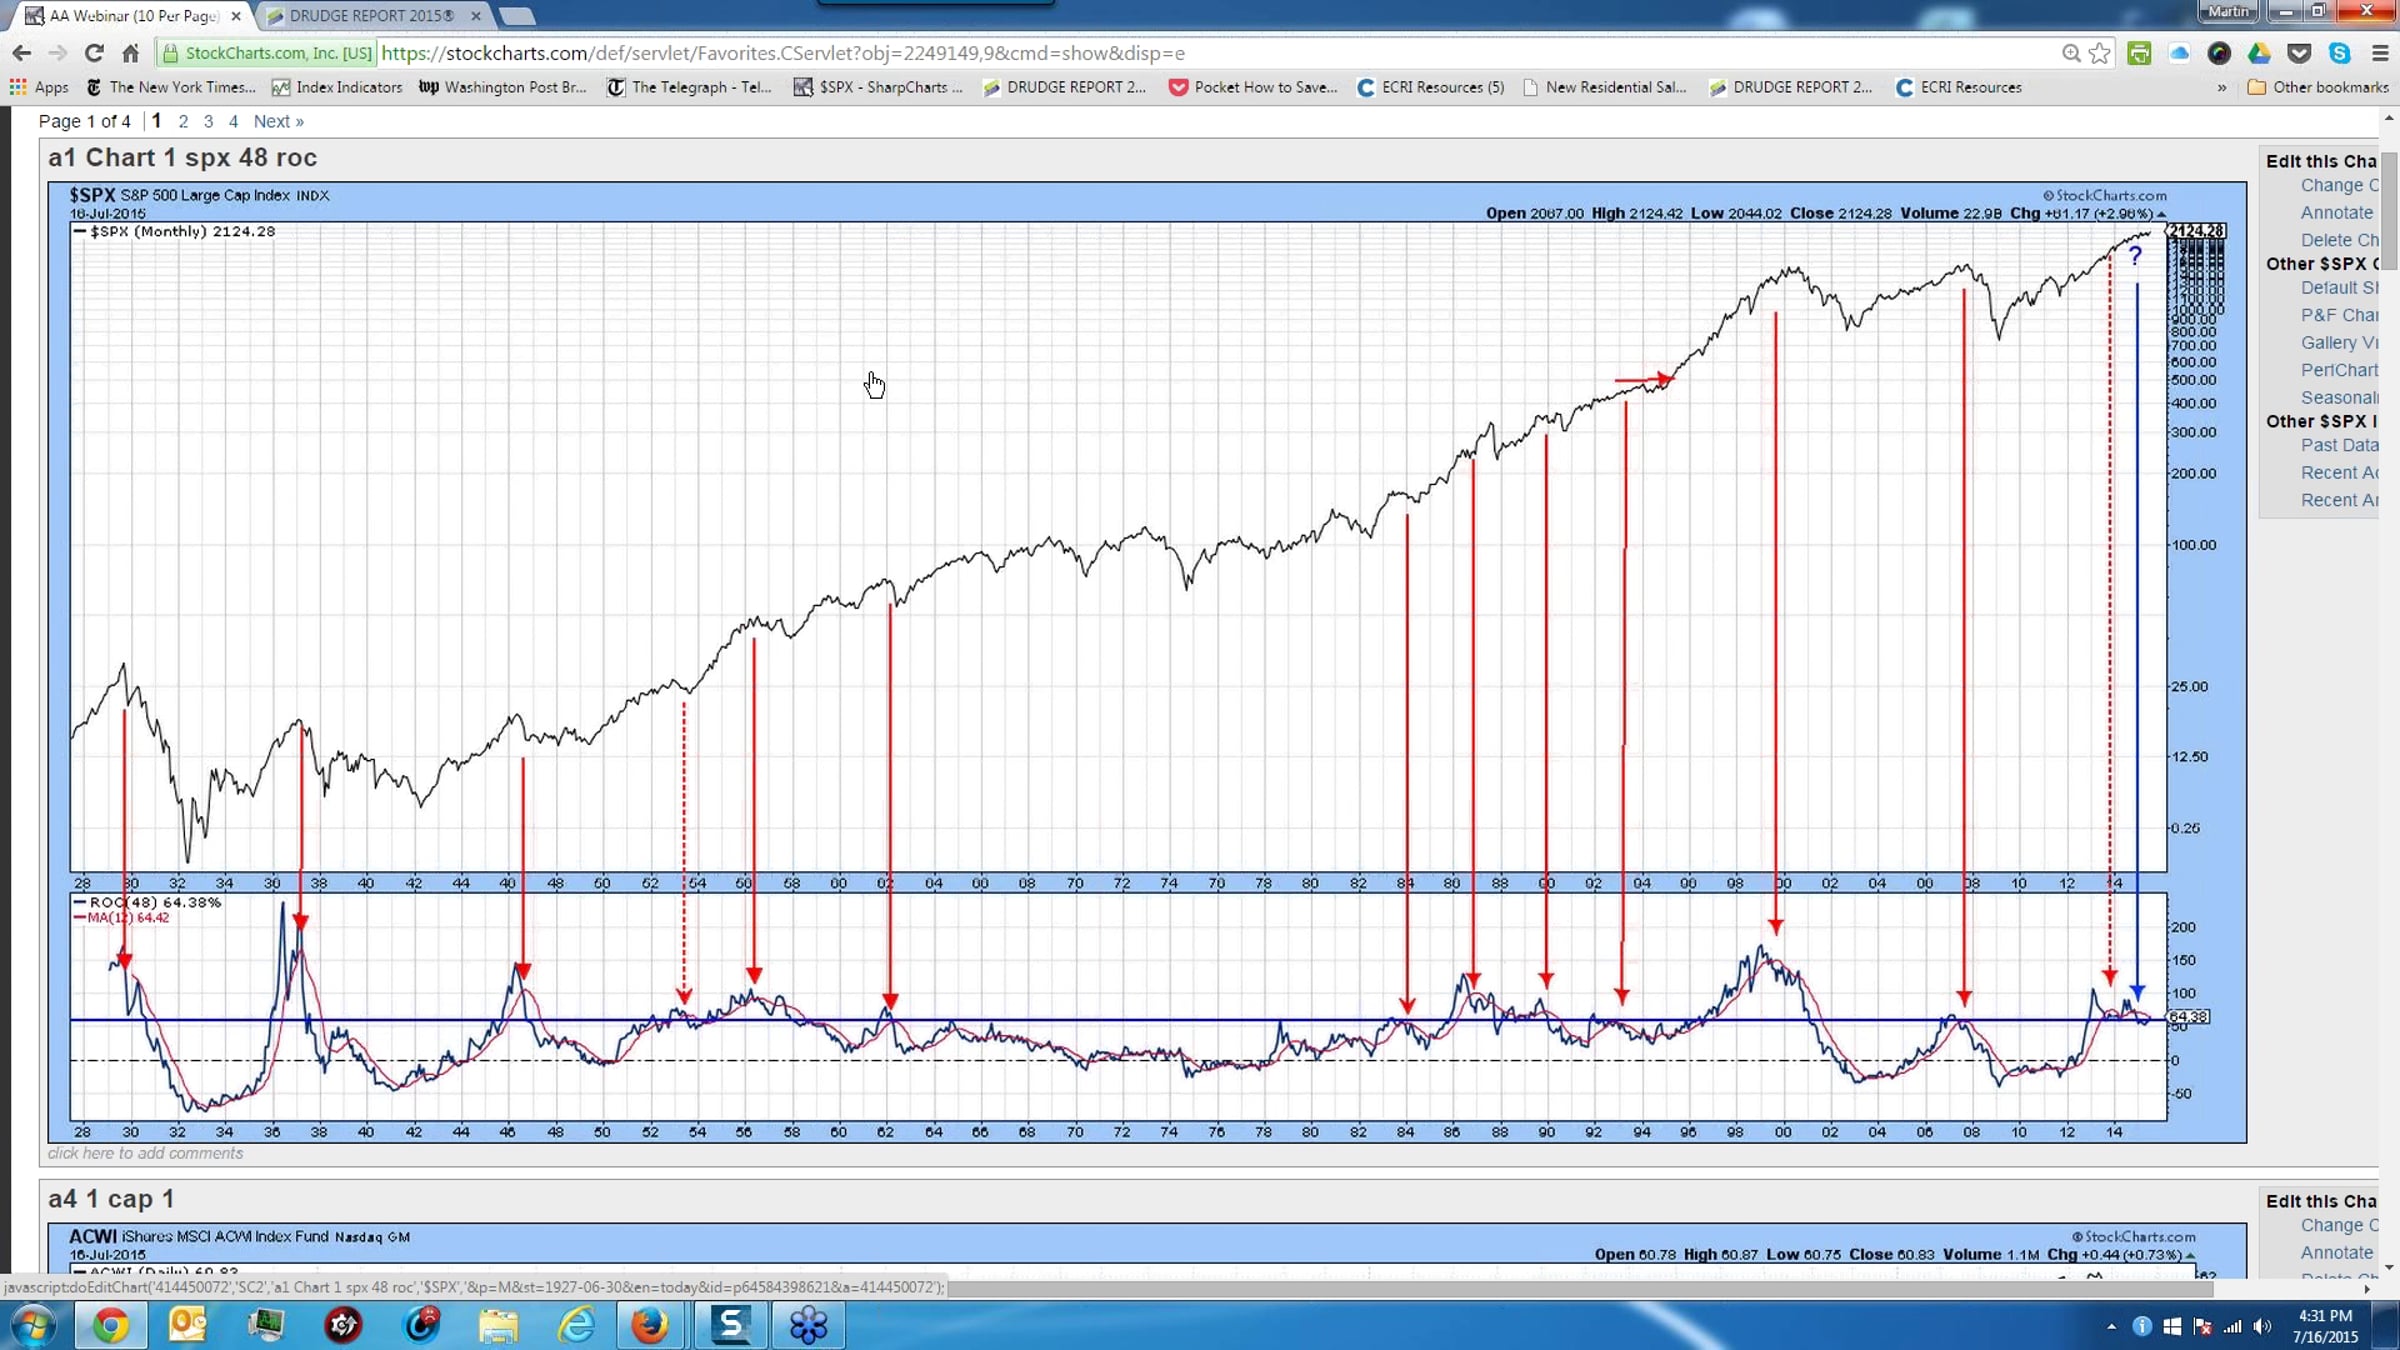
Task: Open the Pocket How to Save bookmark
Action: pyautogui.click(x=1254, y=87)
